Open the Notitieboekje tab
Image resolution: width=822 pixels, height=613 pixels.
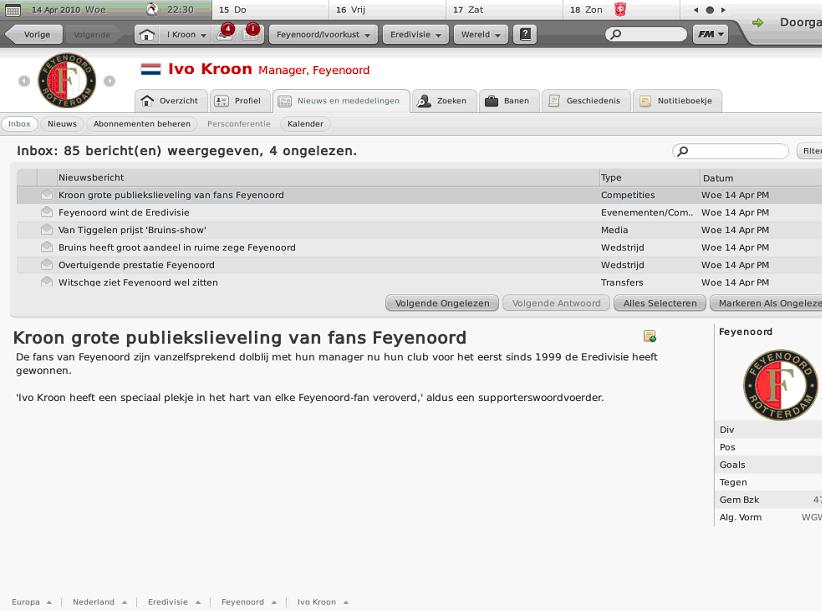click(677, 101)
